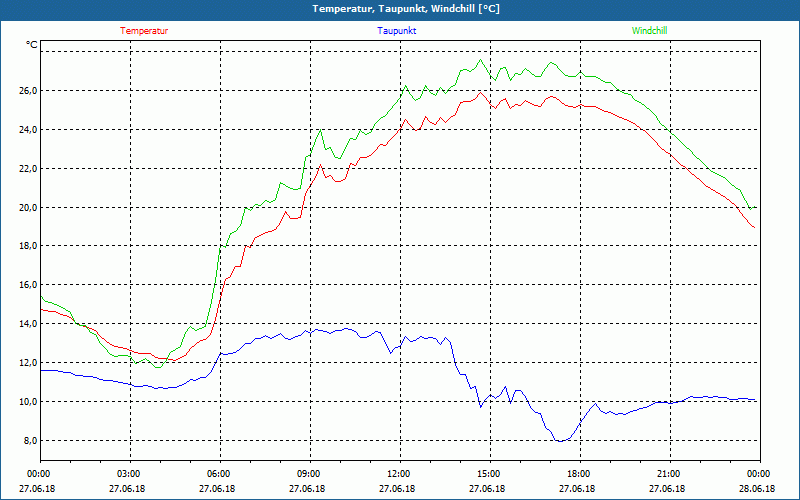Click the 18:00 time axis label
The image size is (800, 500).
(580, 474)
